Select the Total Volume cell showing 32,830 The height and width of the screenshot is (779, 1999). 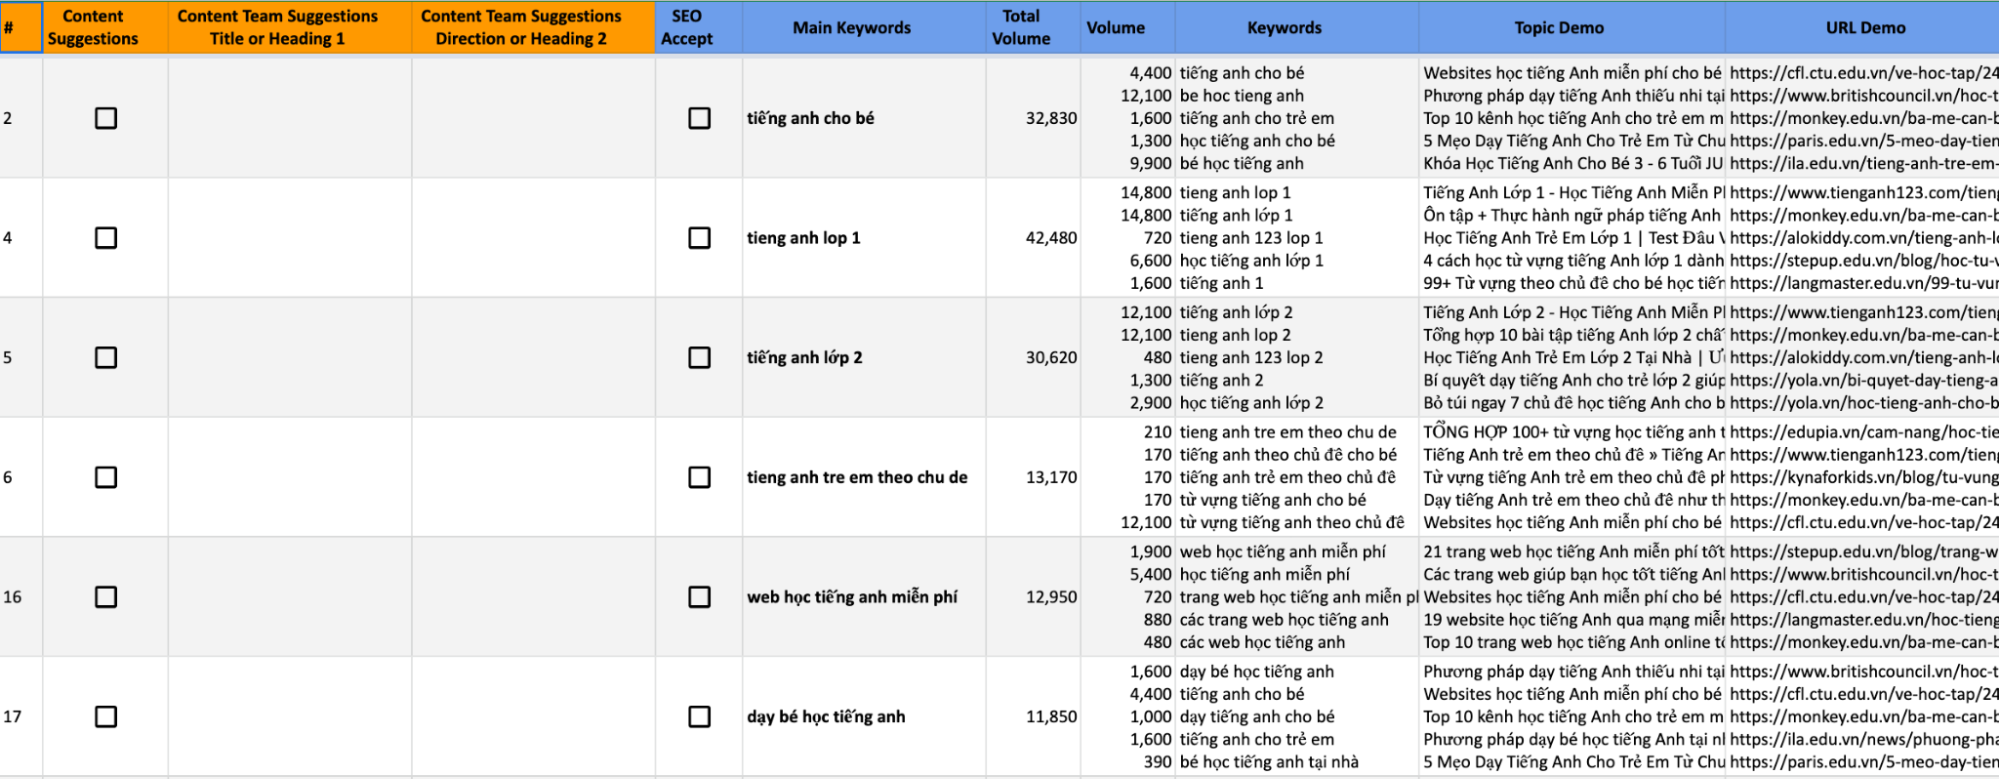[1032, 118]
